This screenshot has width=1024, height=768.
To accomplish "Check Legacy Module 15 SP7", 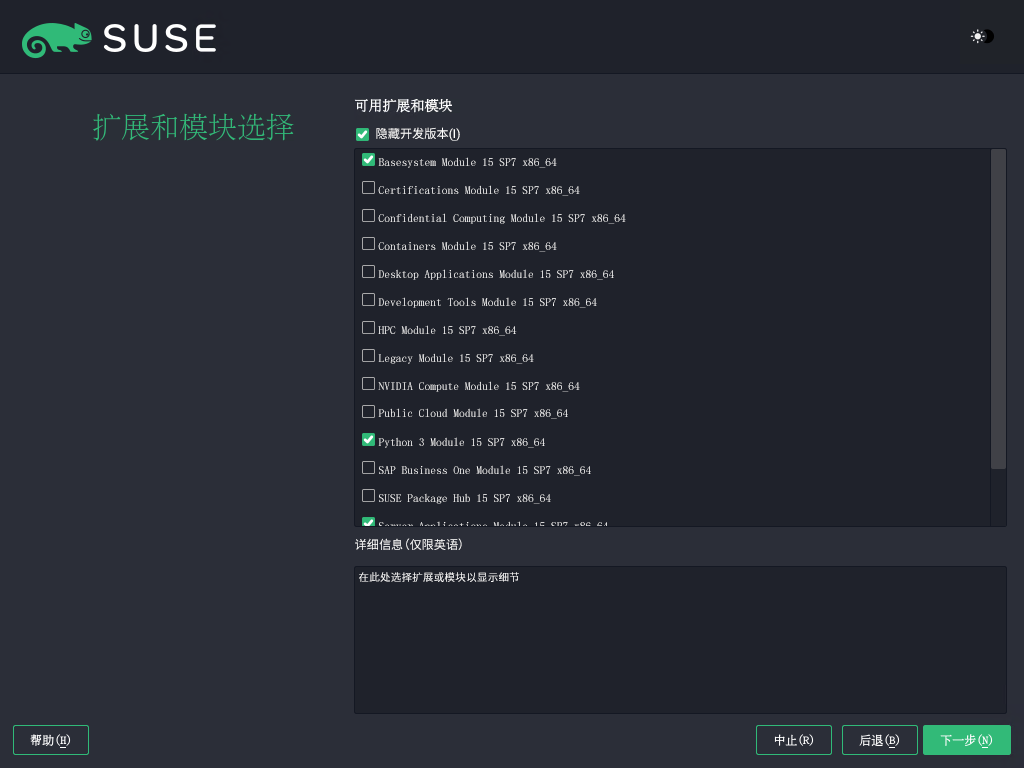I will point(368,357).
